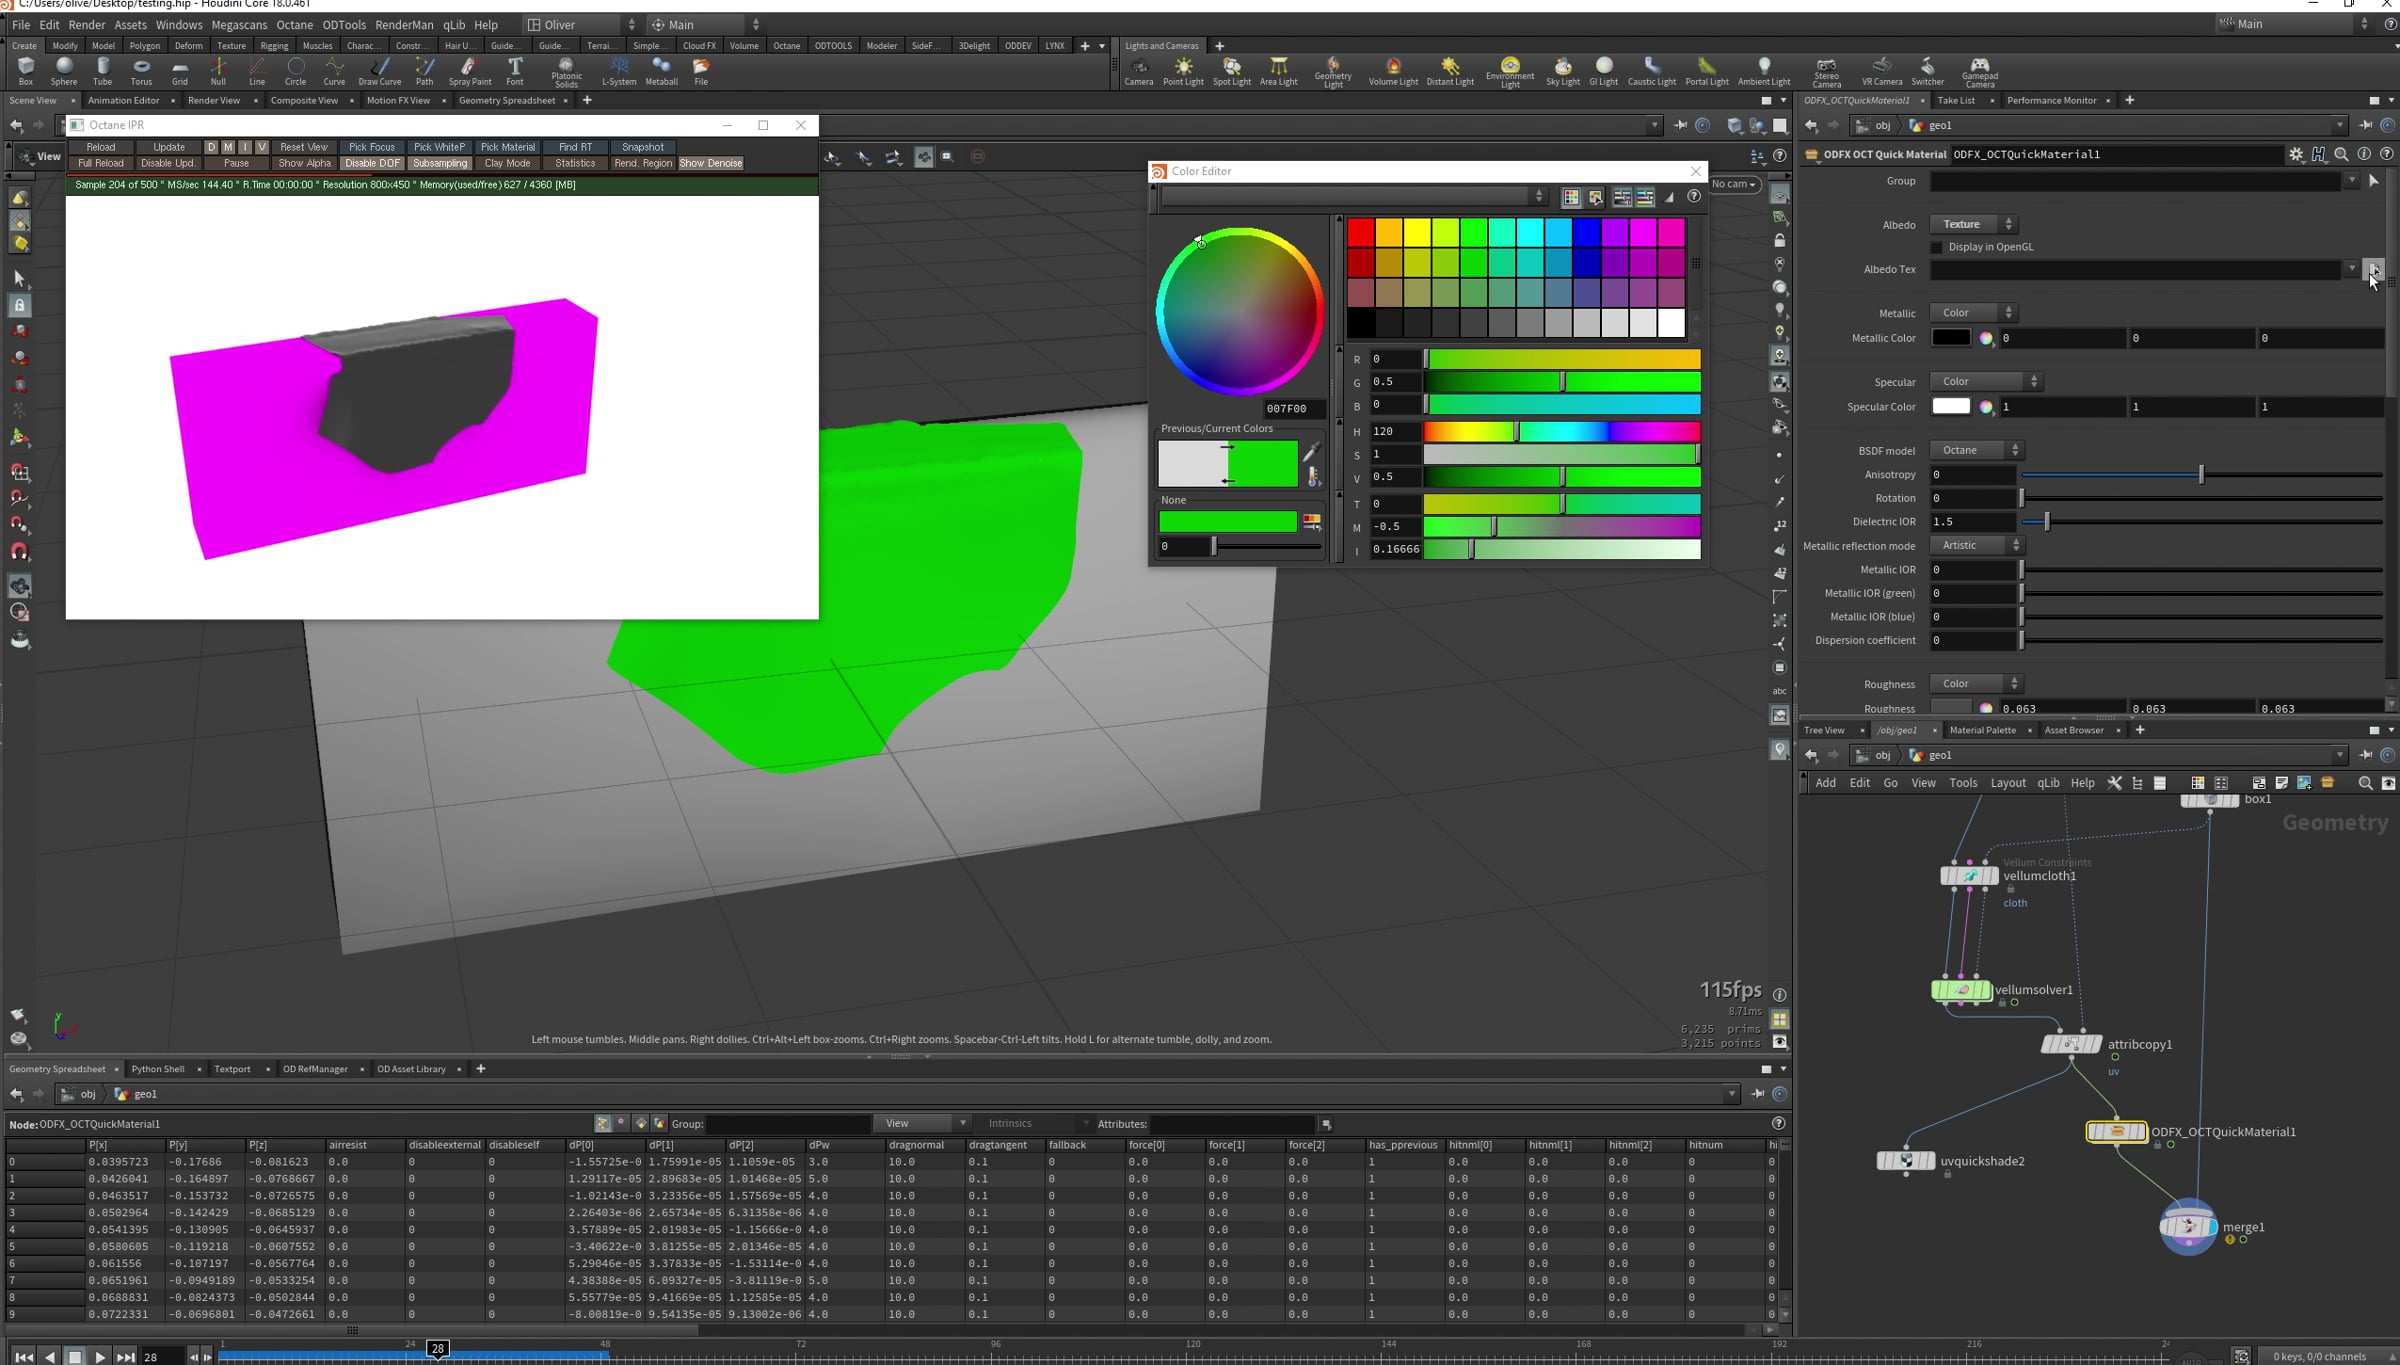This screenshot has height=1365, width=2400.
Task: Select the merge1 node
Action: pos(2188,1226)
